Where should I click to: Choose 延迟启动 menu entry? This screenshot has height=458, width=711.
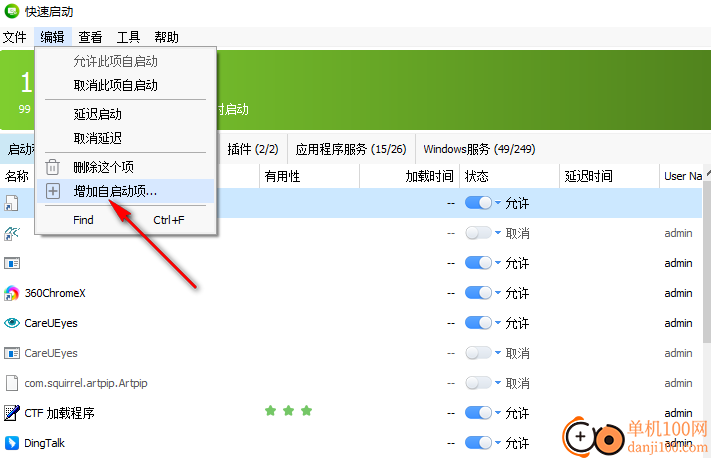(x=125, y=114)
